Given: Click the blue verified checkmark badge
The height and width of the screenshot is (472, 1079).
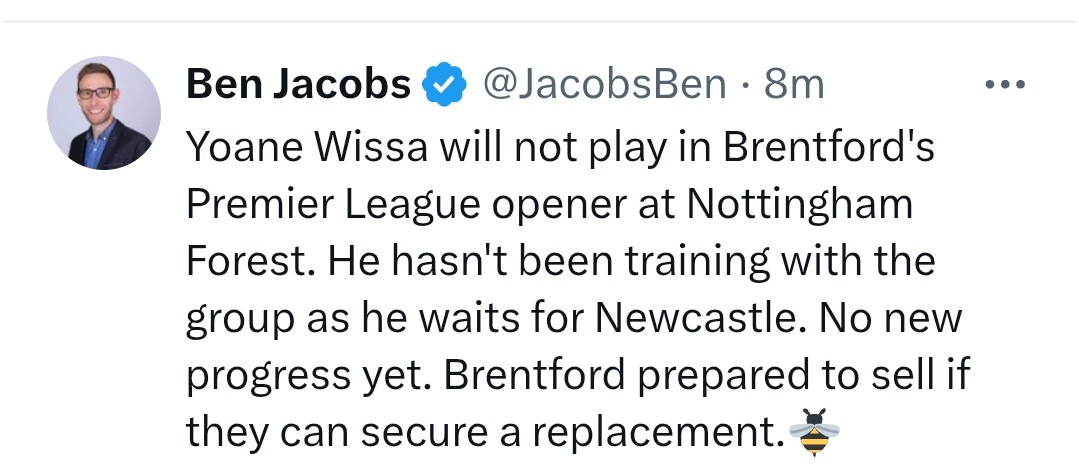Looking at the screenshot, I should [x=445, y=86].
